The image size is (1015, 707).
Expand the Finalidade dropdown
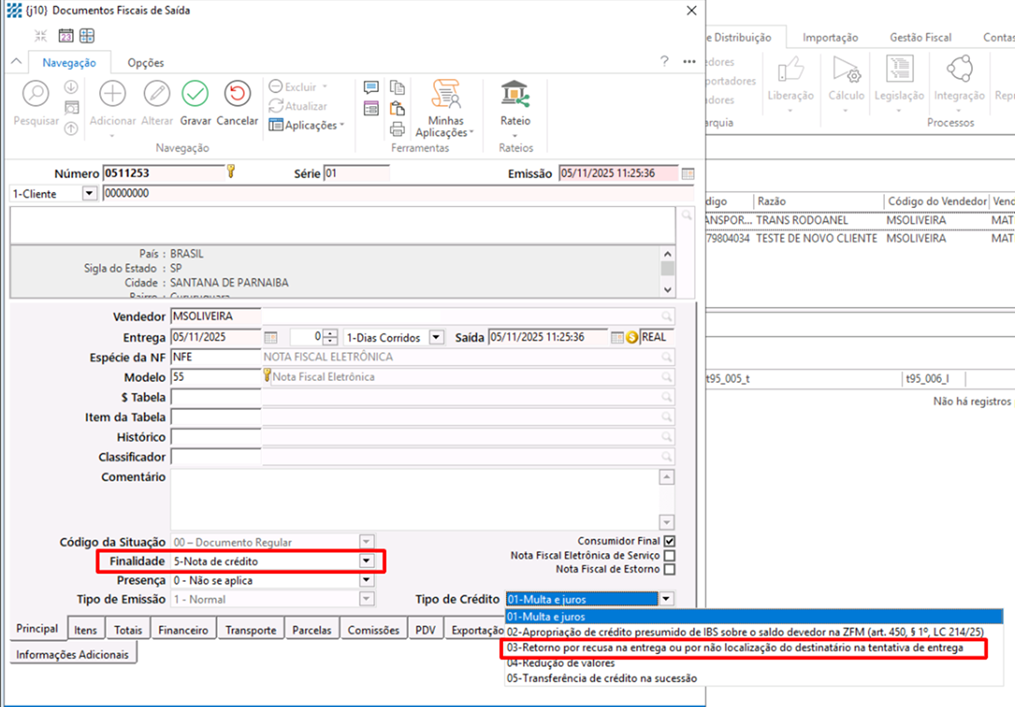tap(366, 562)
